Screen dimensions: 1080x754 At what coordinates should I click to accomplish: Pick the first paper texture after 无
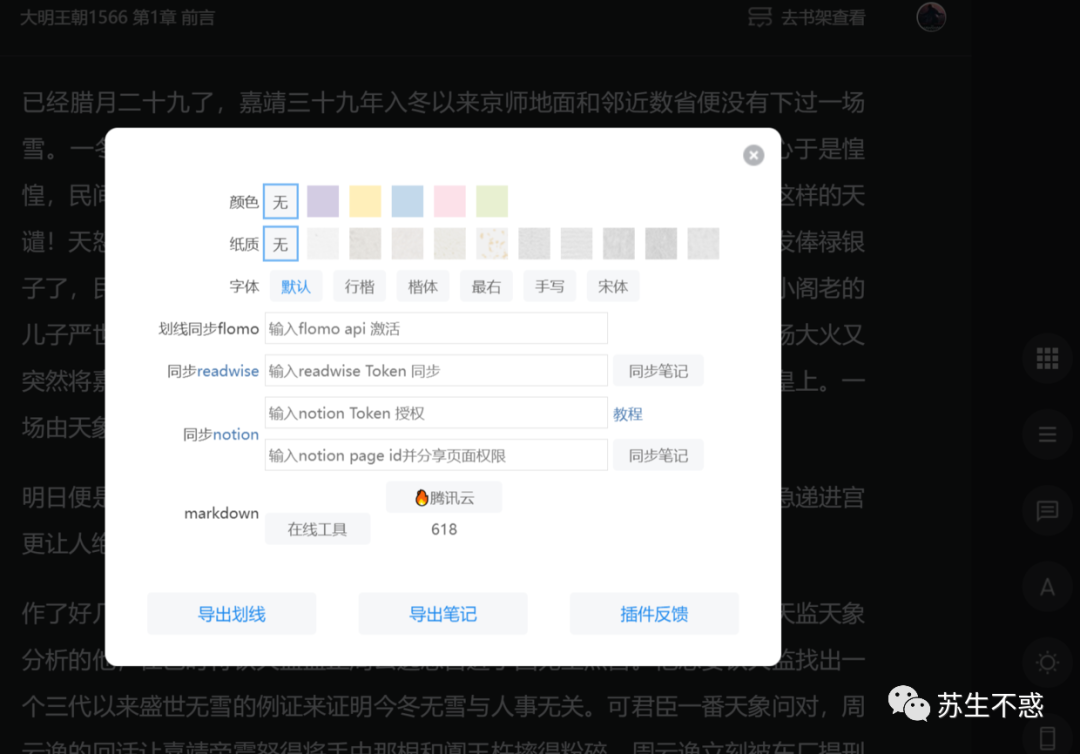point(323,244)
